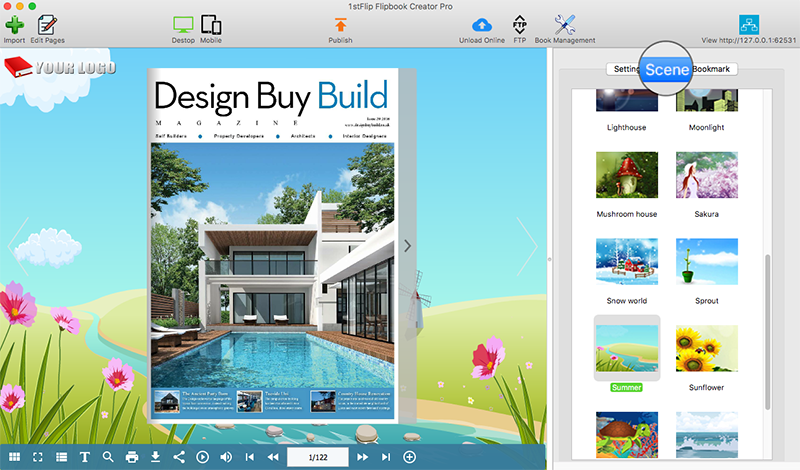Click the "Snow world" label
The image size is (800, 470).
click(x=627, y=301)
